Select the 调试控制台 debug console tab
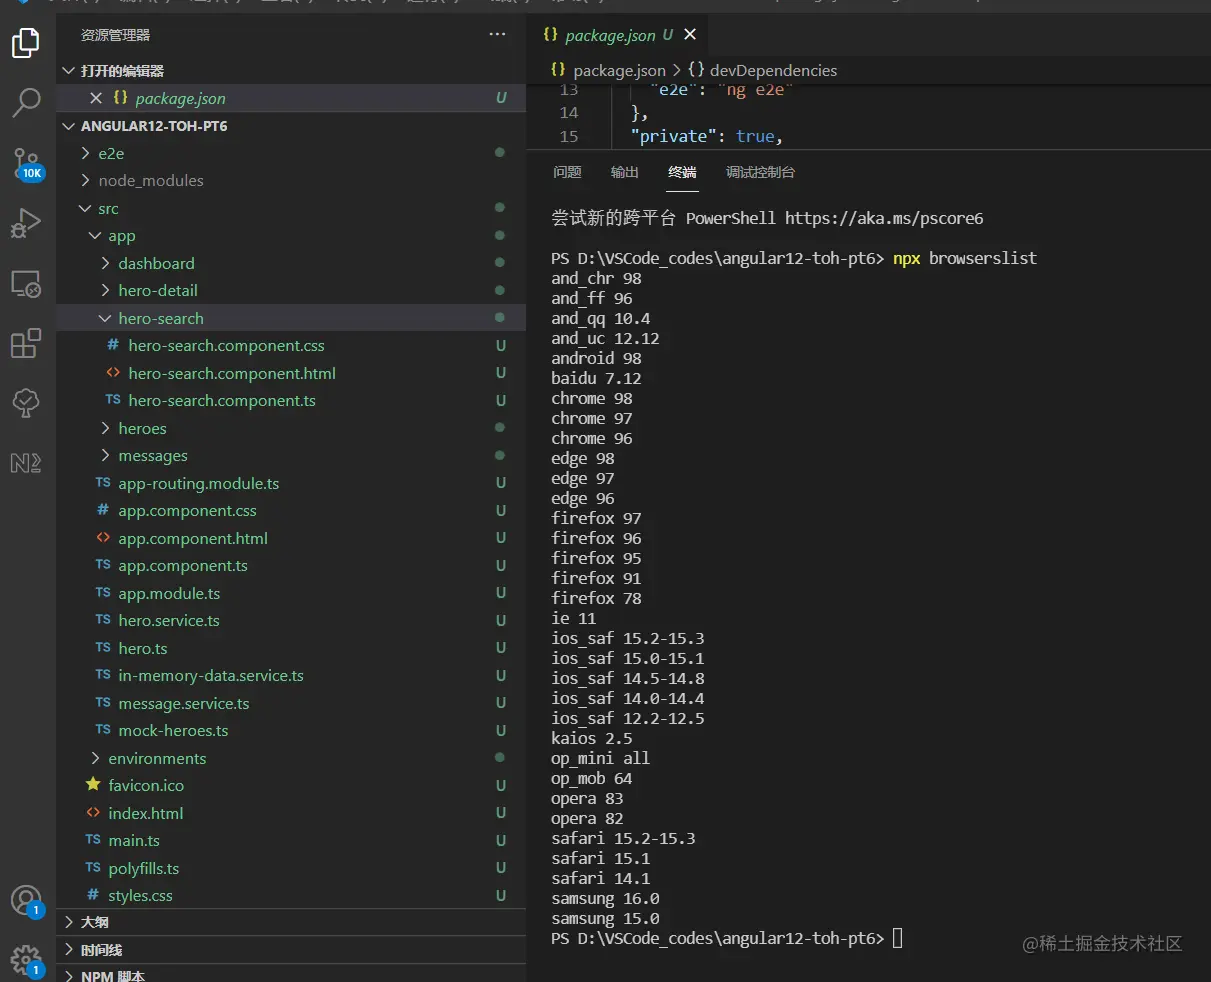 click(x=760, y=172)
